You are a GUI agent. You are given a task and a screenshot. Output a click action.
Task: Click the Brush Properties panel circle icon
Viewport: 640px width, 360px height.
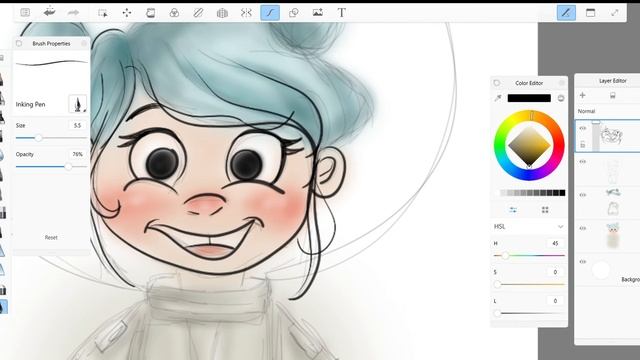(x=19, y=43)
